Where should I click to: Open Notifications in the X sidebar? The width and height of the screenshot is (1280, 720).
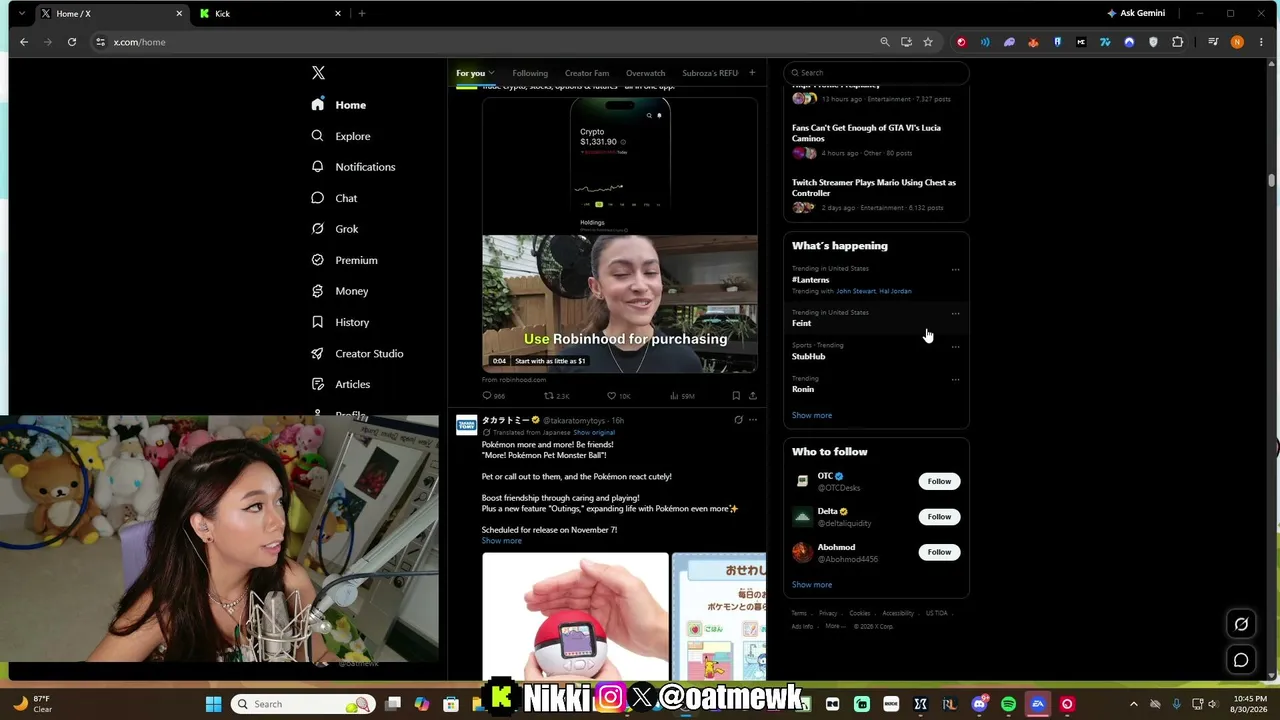pyautogui.click(x=353, y=167)
